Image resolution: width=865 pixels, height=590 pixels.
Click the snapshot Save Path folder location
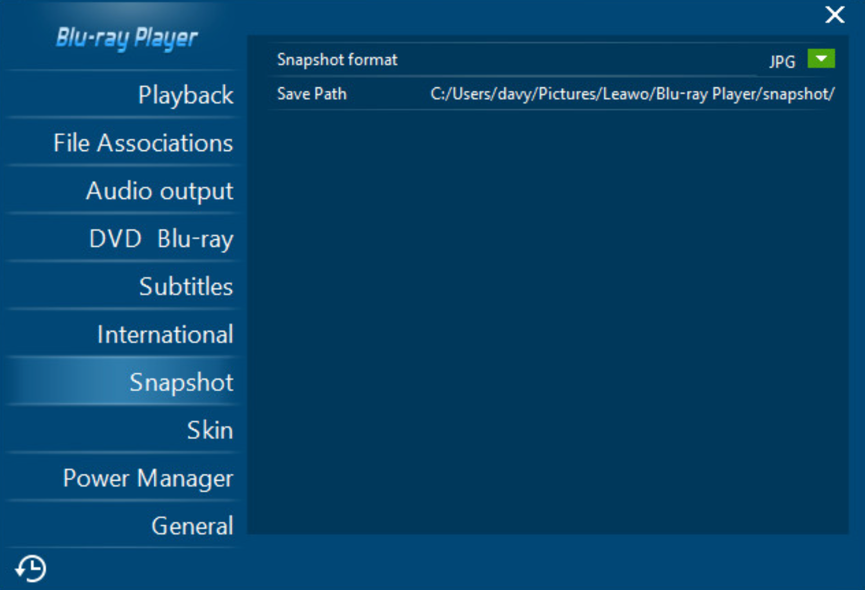(632, 94)
